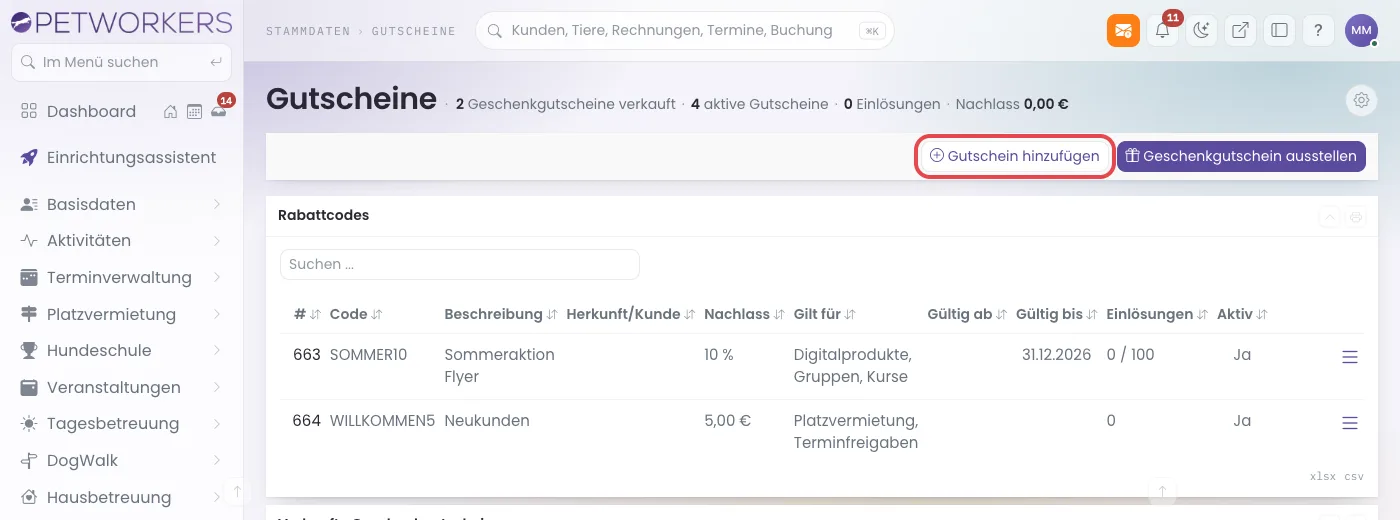This screenshot has width=1400, height=520.
Task: Click scroll-to-top arrow in sidebar
Action: [237, 491]
